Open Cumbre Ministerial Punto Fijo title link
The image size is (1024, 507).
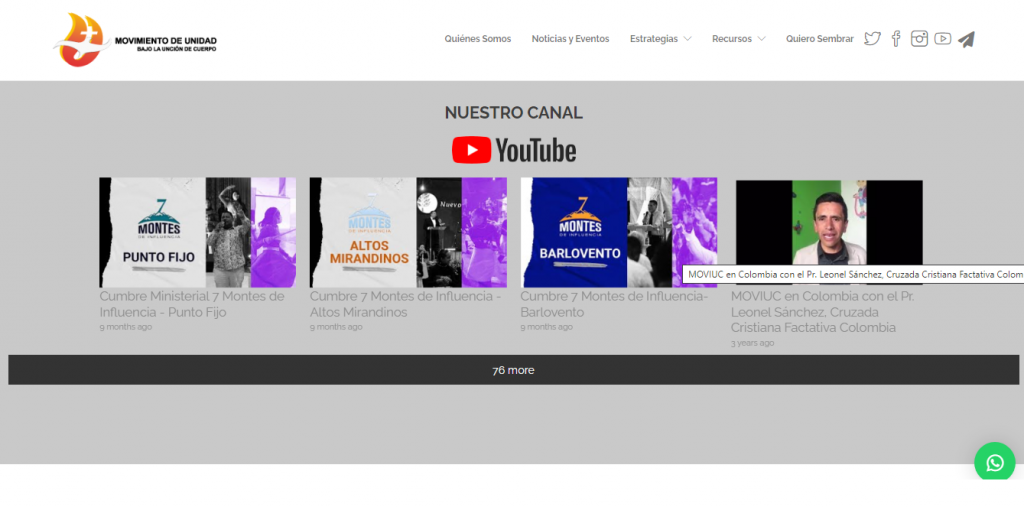pyautogui.click(x=192, y=304)
